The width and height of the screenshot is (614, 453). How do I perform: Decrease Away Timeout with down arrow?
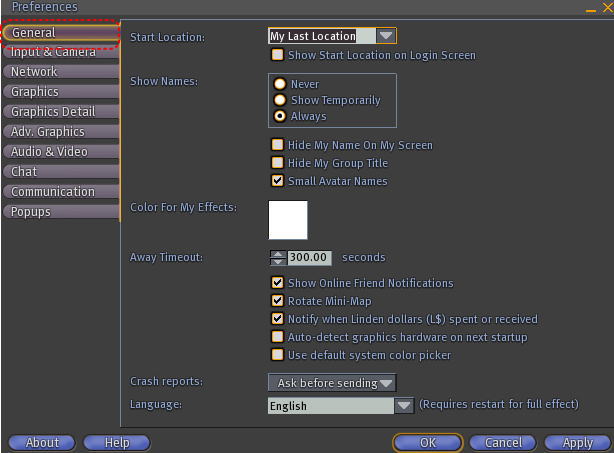point(278,262)
